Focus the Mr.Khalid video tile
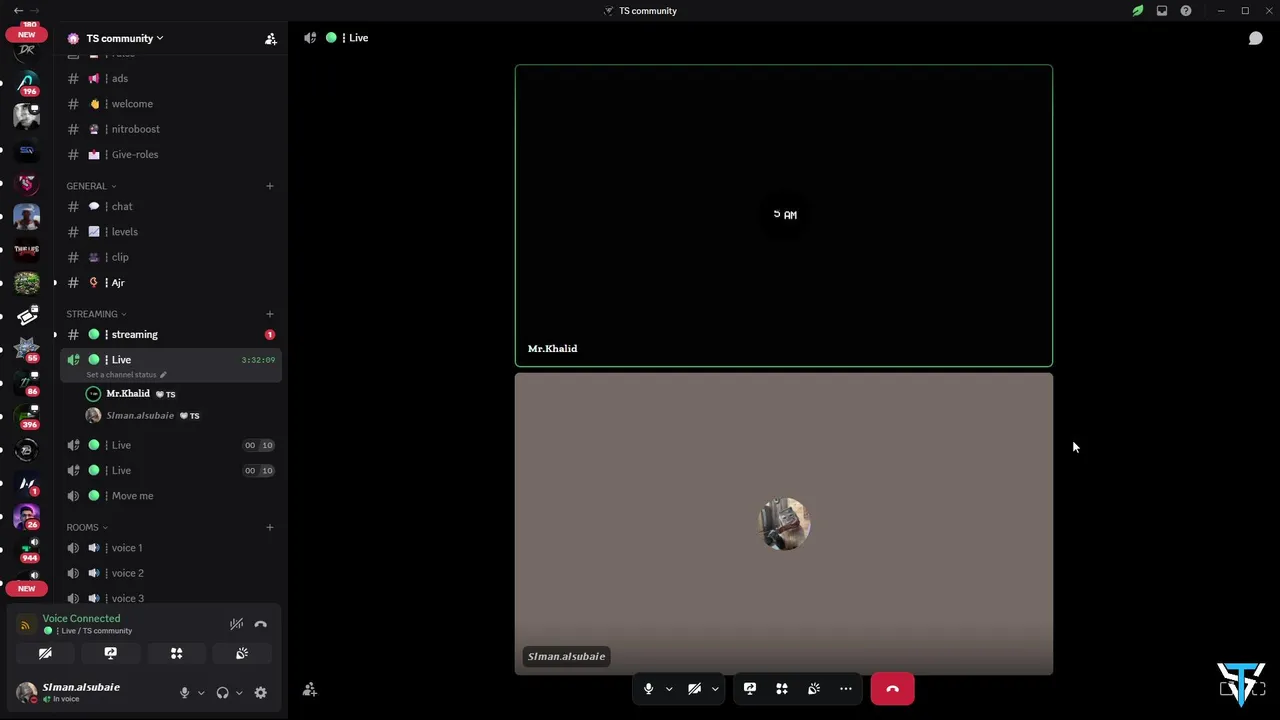This screenshot has height=720, width=1280. tap(784, 216)
